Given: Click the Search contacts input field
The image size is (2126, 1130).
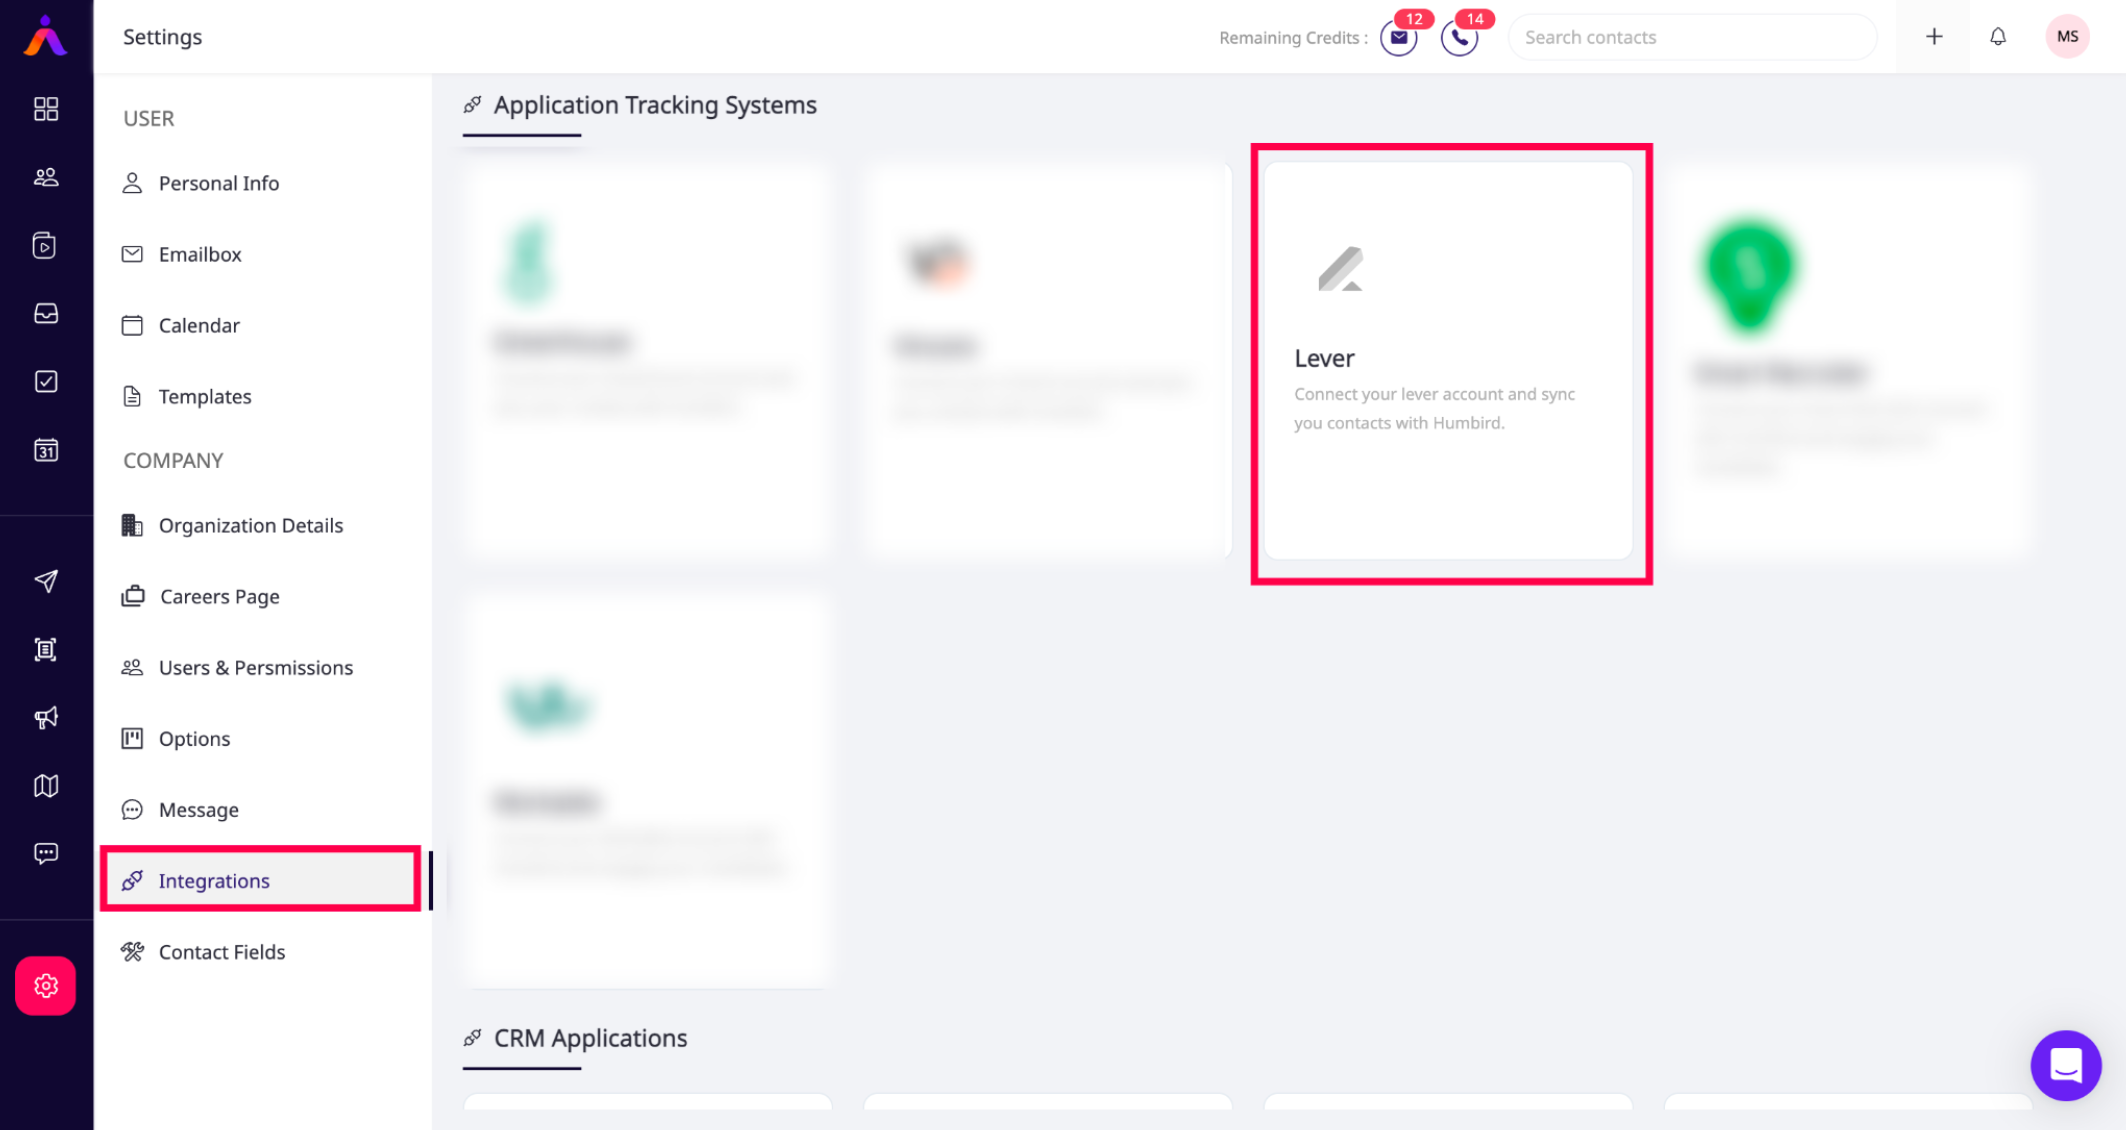Looking at the screenshot, I should (x=1692, y=36).
